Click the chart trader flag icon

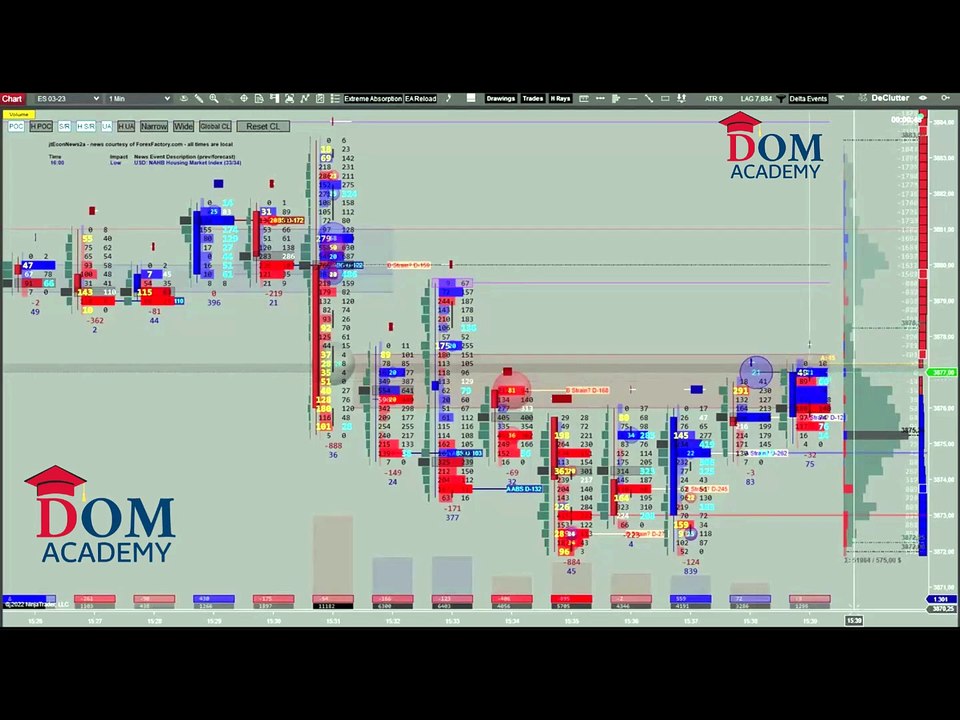(274, 99)
